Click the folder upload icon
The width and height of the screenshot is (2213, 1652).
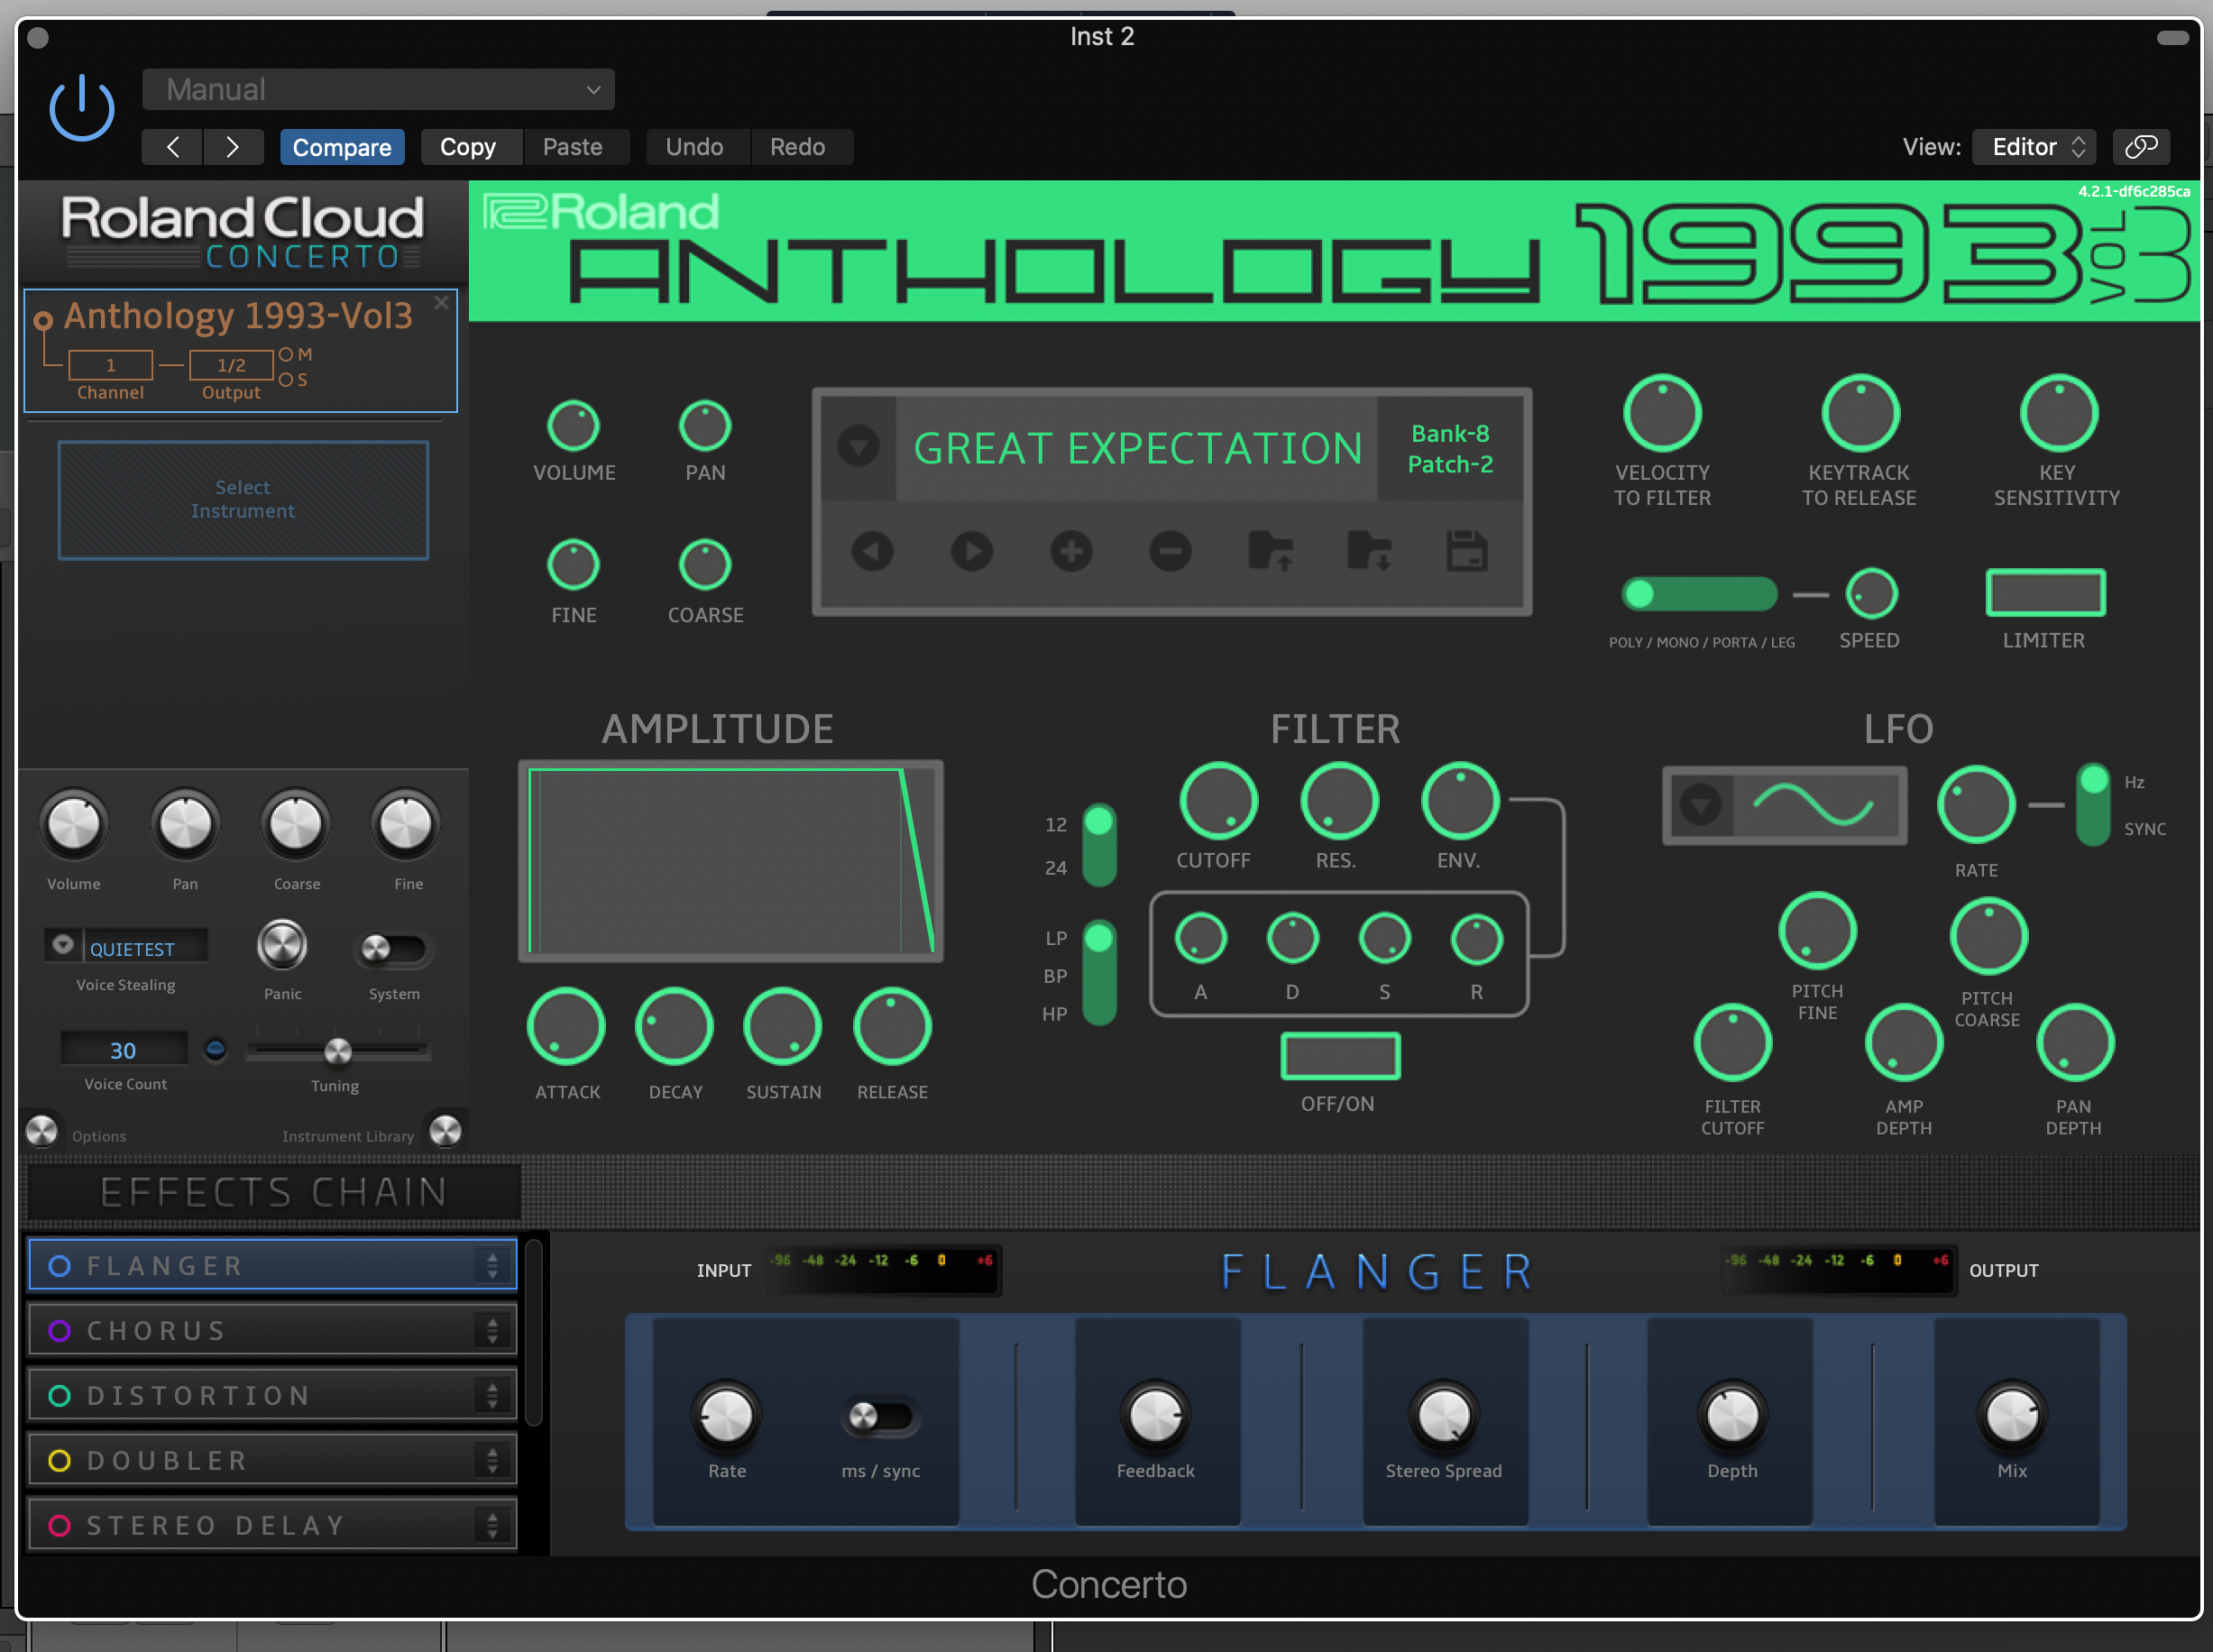(x=1270, y=551)
